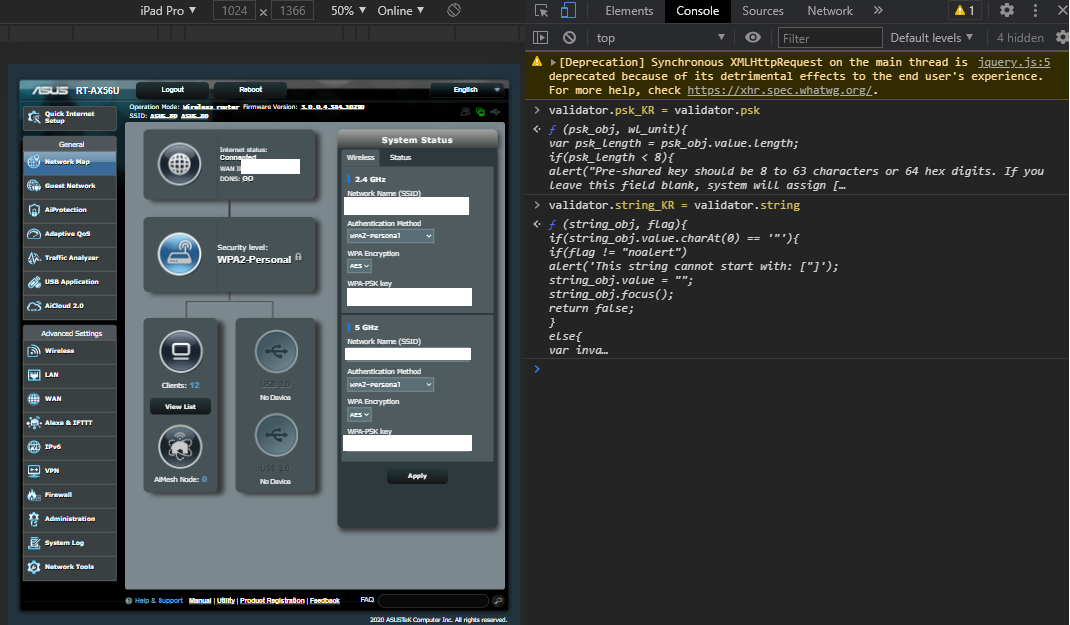Select the router icon in network map
The image size is (1070, 625).
pyautogui.click(x=179, y=254)
